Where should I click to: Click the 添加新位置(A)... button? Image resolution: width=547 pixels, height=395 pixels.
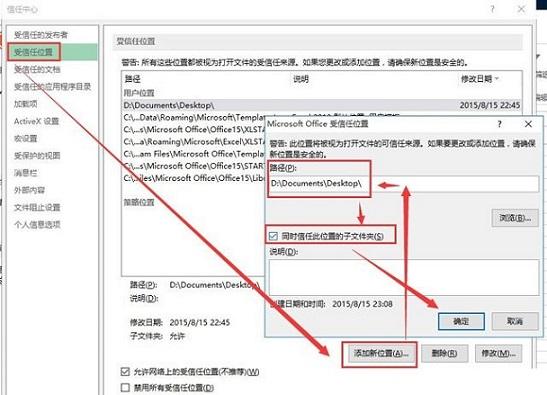click(x=380, y=353)
